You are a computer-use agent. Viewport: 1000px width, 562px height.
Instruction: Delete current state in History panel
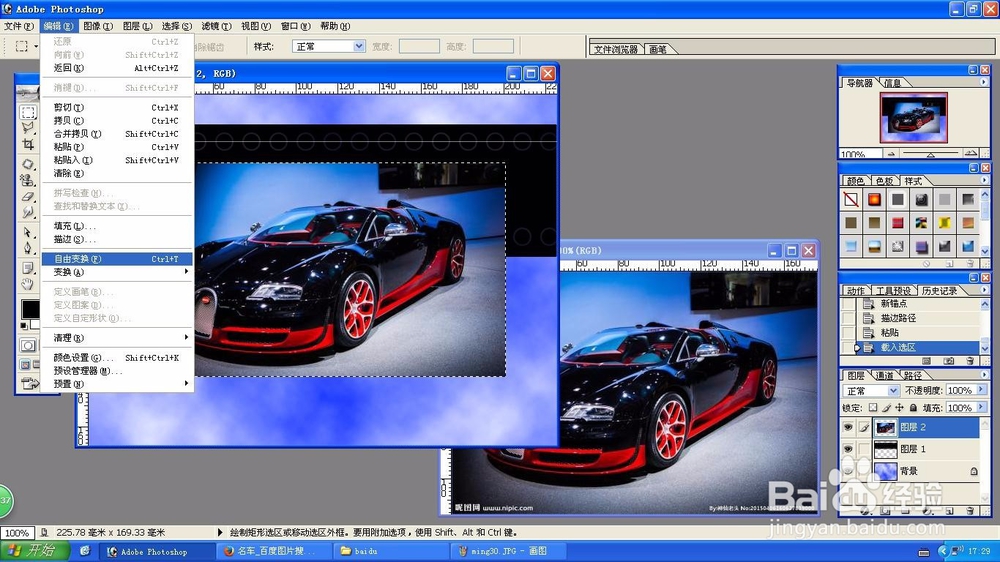tap(970, 361)
